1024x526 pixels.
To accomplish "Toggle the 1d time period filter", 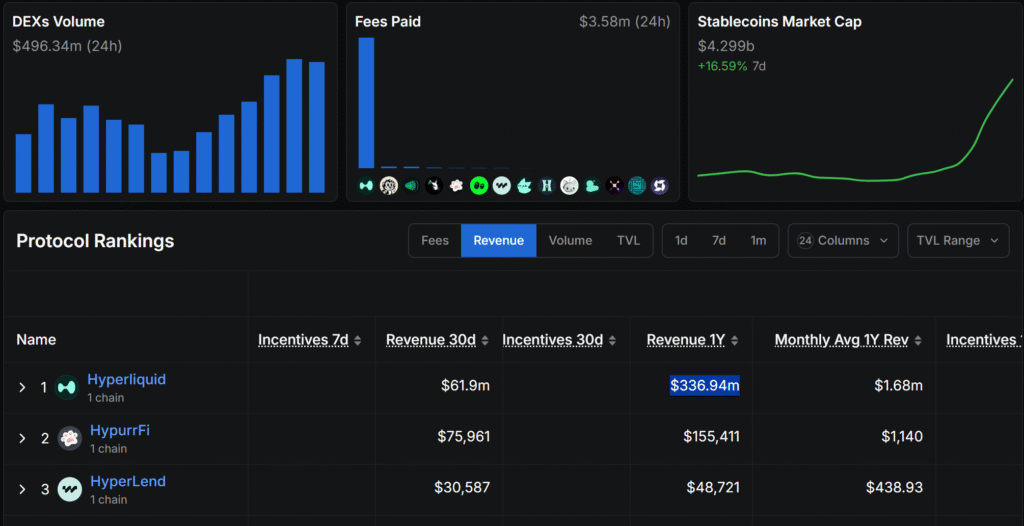I will tap(681, 241).
